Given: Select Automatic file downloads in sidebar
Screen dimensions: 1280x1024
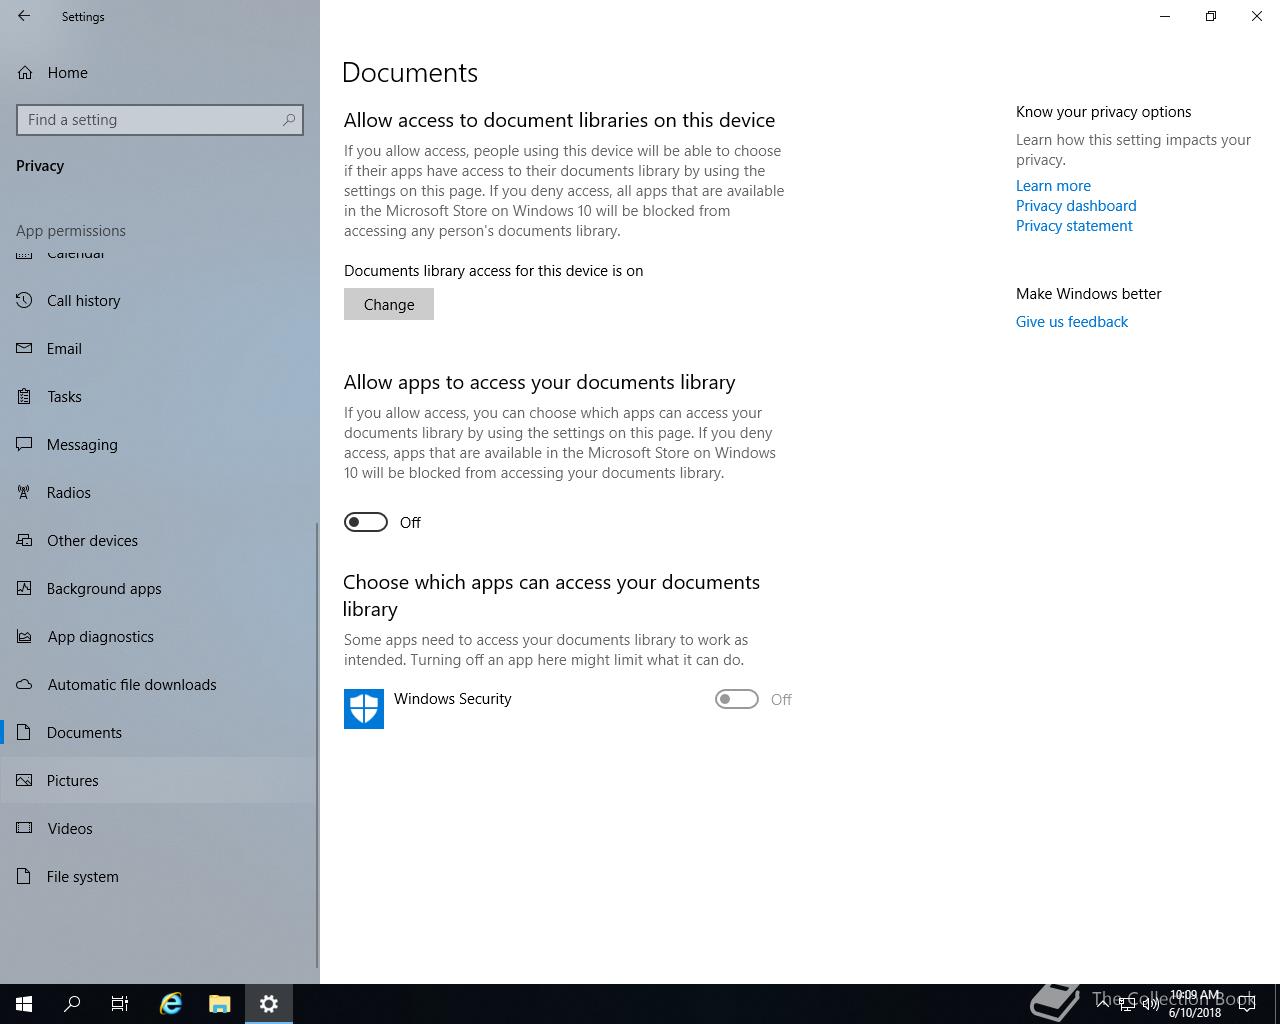Looking at the screenshot, I should pyautogui.click(x=160, y=684).
